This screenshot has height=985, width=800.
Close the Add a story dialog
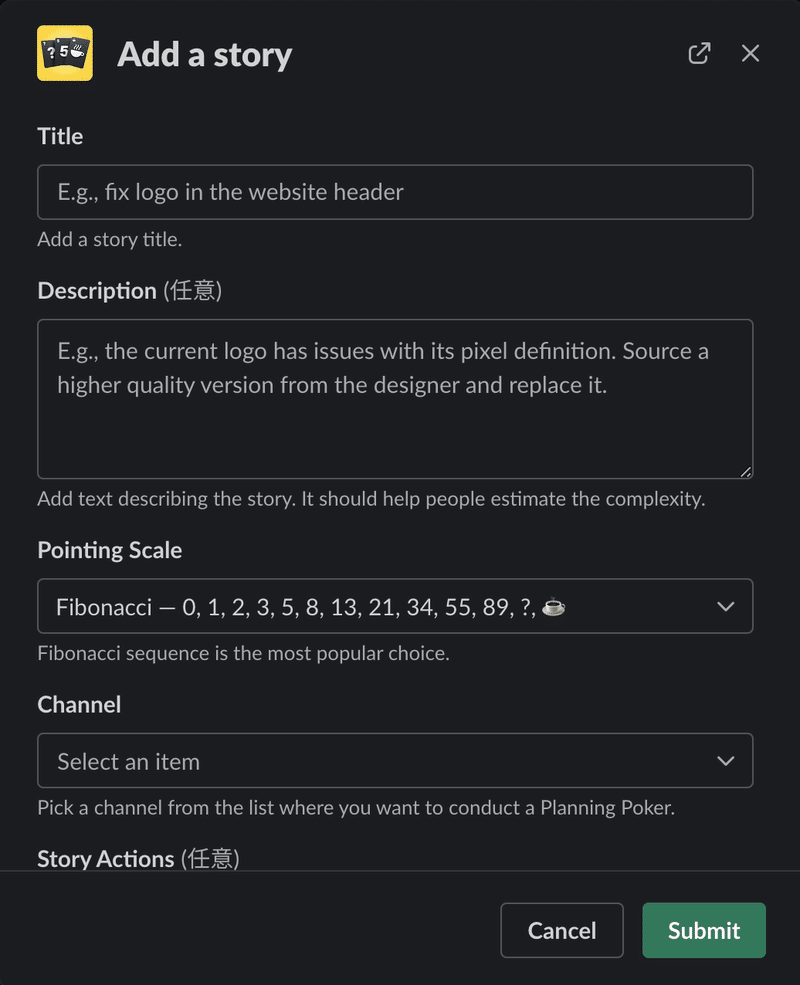click(x=750, y=53)
